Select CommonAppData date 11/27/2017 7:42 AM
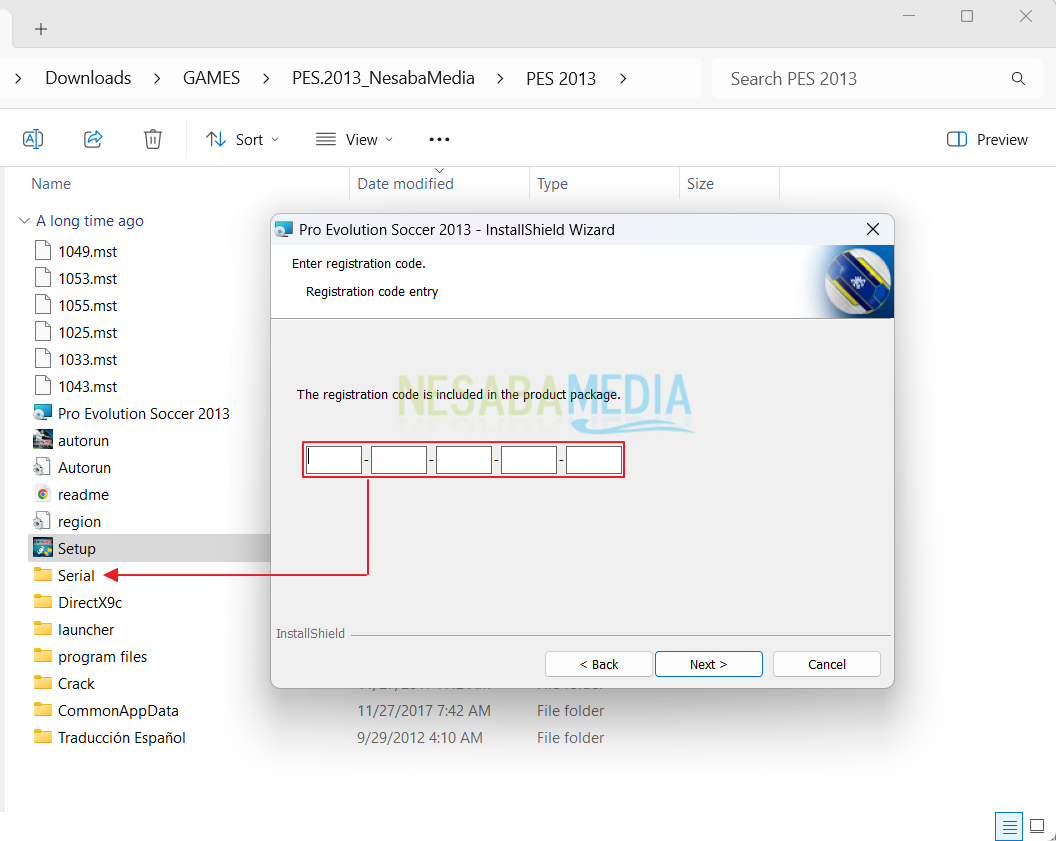The image size is (1056, 841). 424,710
